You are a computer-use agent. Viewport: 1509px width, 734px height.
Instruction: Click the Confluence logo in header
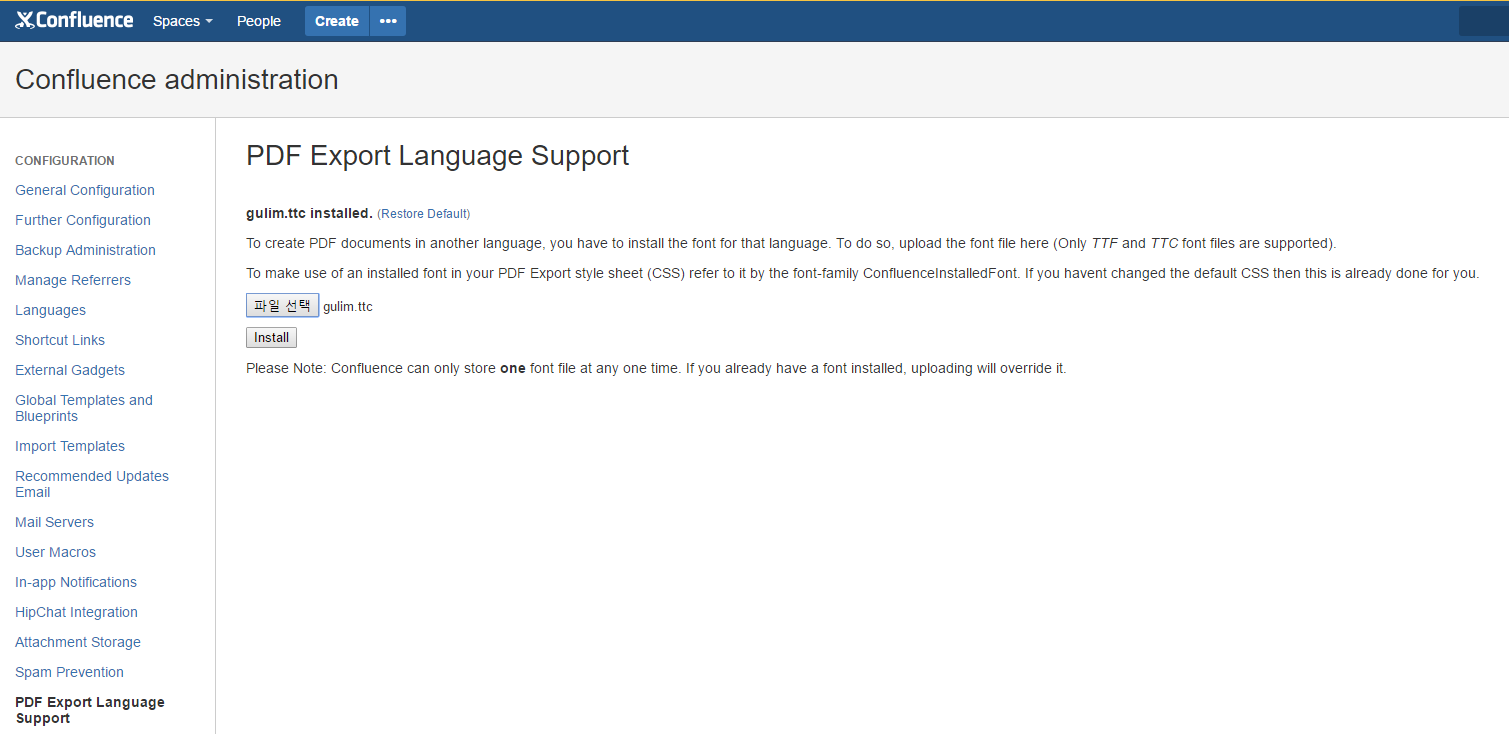click(74, 20)
